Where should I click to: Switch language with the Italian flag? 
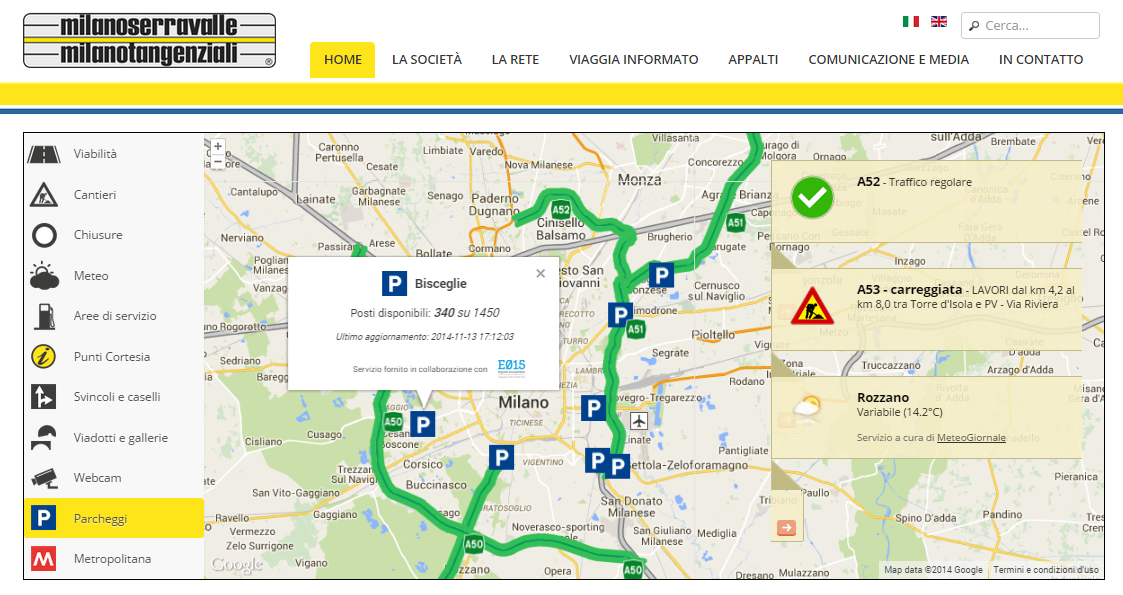coord(910,21)
